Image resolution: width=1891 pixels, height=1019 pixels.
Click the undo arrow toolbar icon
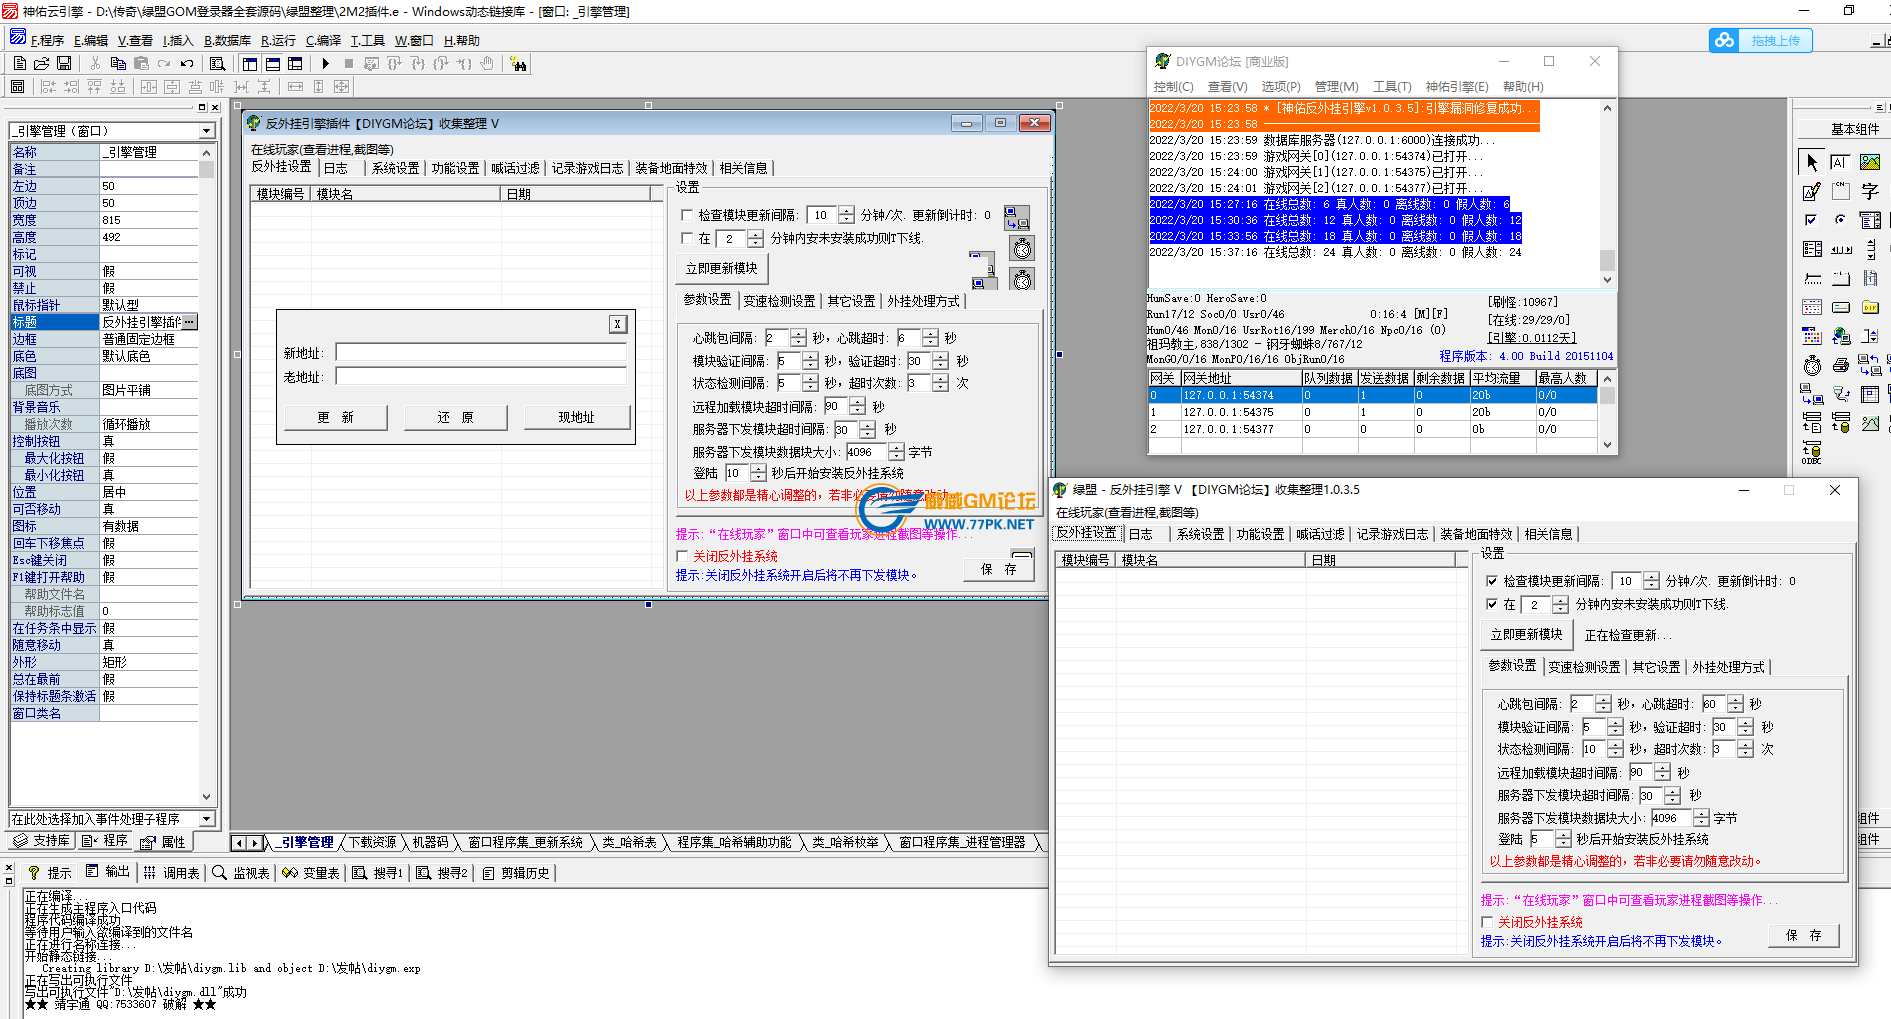187,63
